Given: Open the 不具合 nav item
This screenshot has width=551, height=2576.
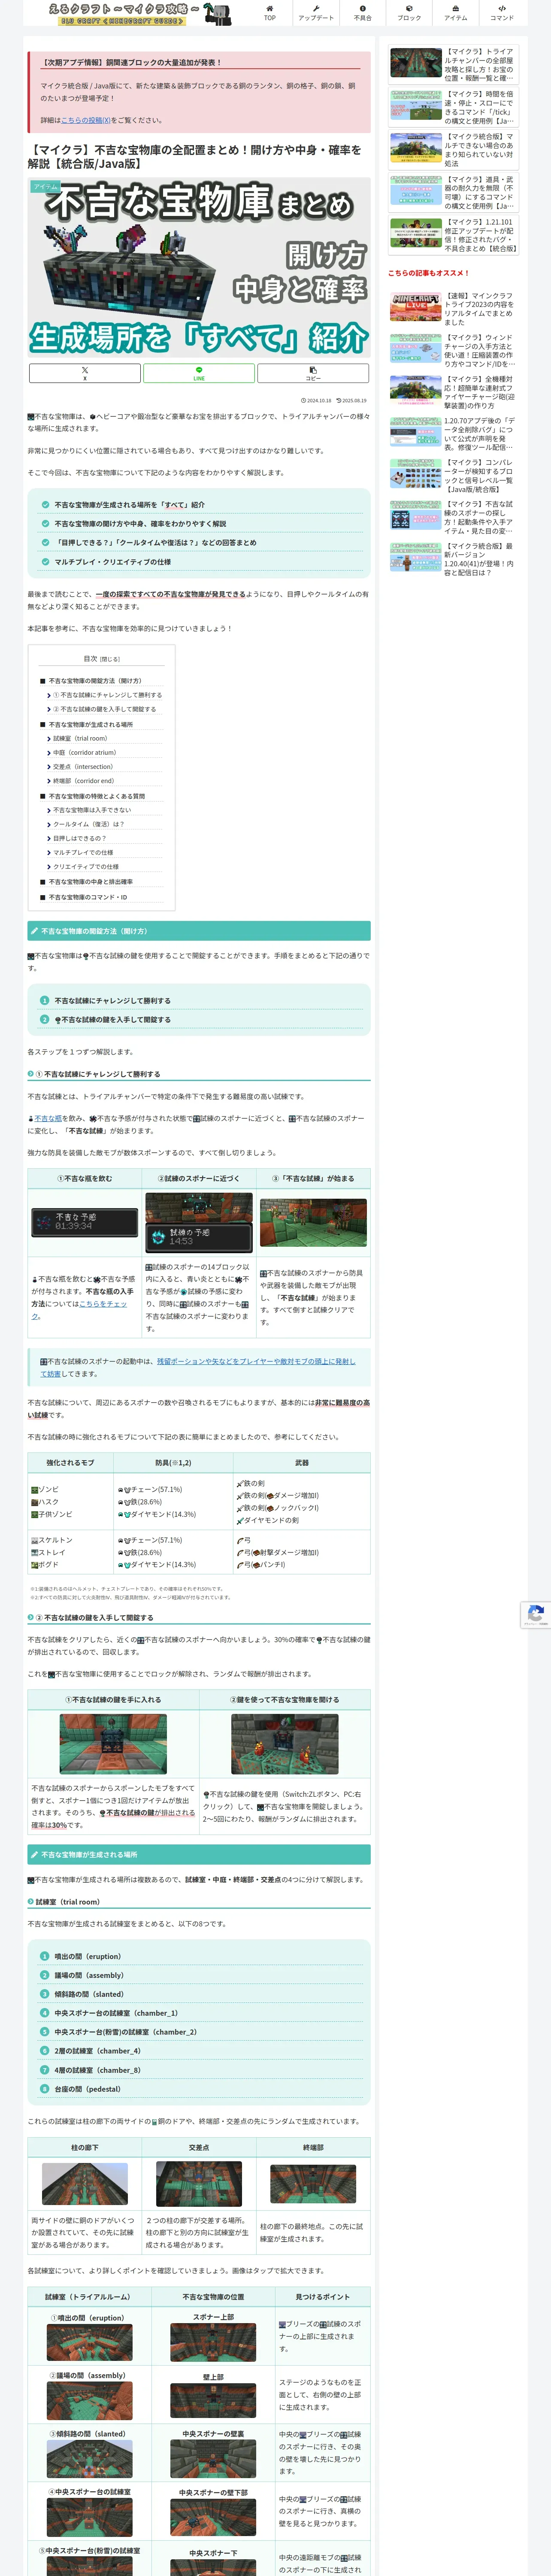Looking at the screenshot, I should click(x=362, y=12).
